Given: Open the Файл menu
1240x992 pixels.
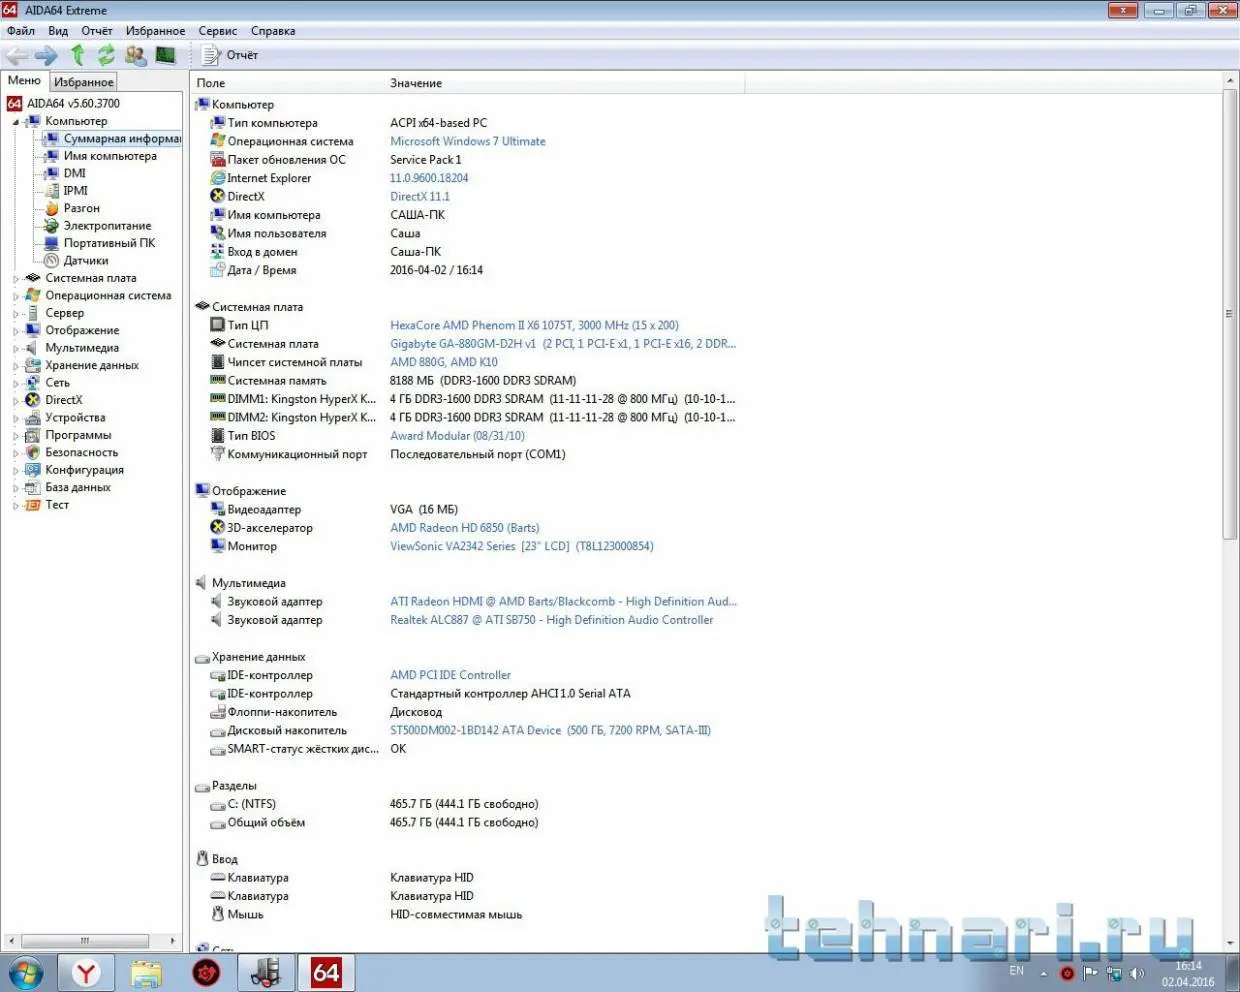Looking at the screenshot, I should pos(21,31).
